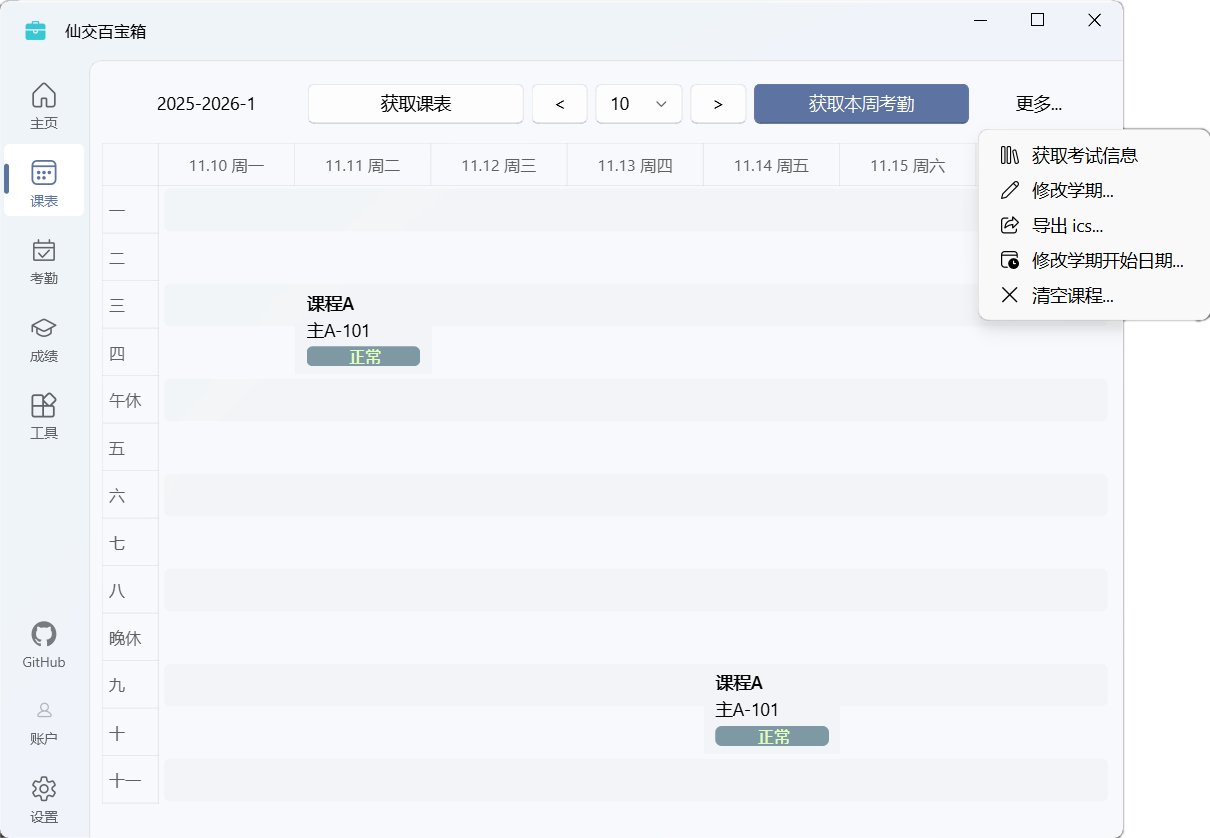This screenshot has width=1210, height=838.
Task: Expand the week number 10 dropdown
Action: point(639,104)
